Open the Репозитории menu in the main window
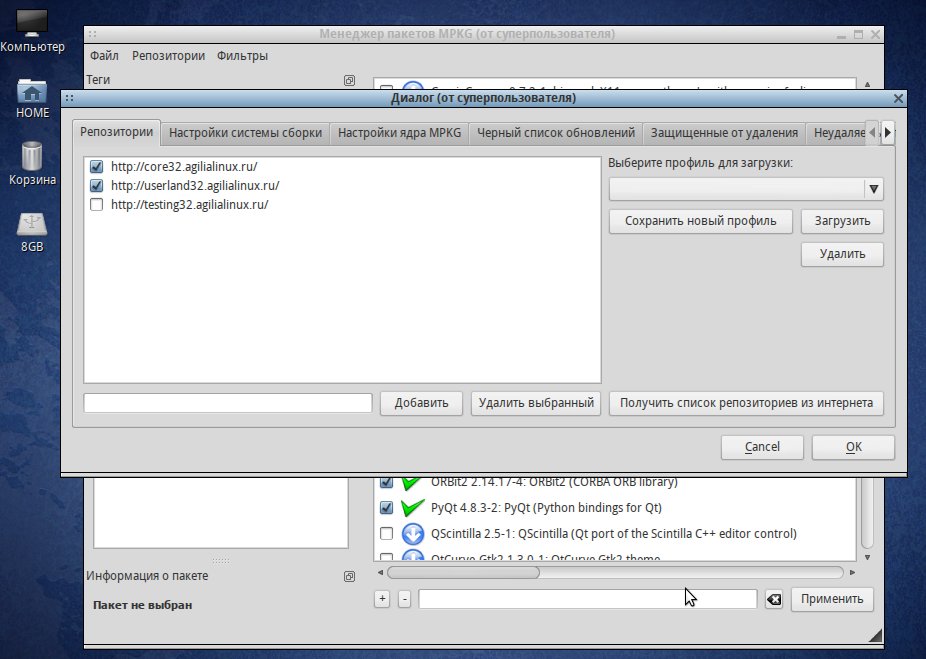 click(168, 56)
